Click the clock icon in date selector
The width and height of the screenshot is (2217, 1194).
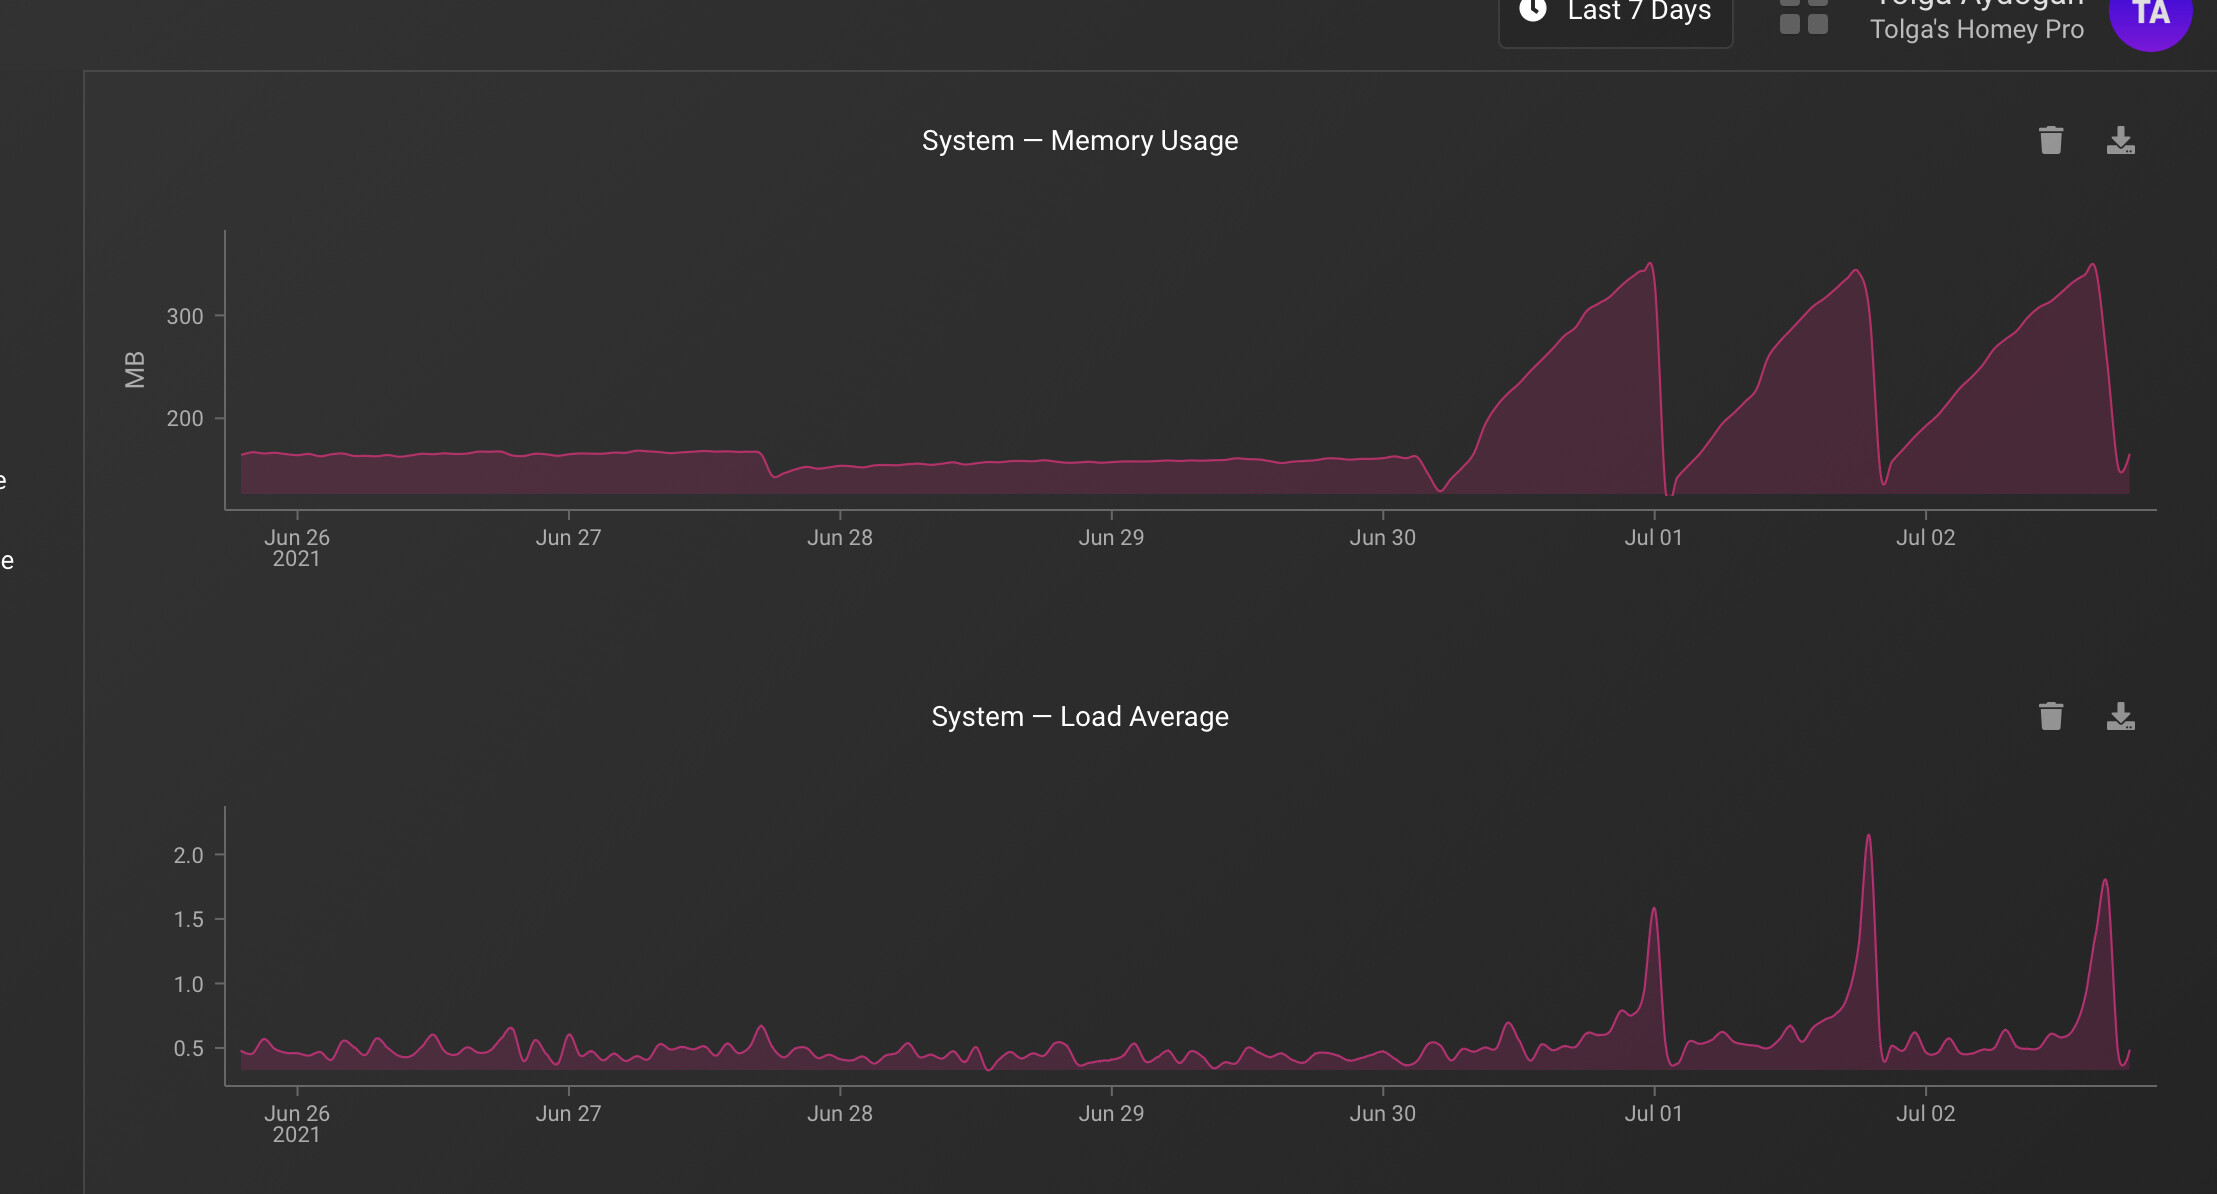pyautogui.click(x=1533, y=10)
